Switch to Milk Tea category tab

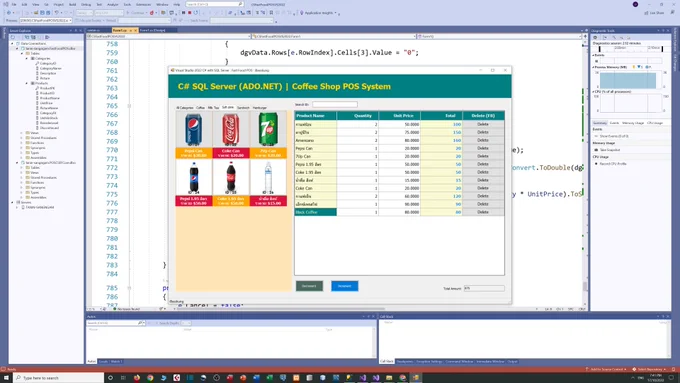(213, 108)
